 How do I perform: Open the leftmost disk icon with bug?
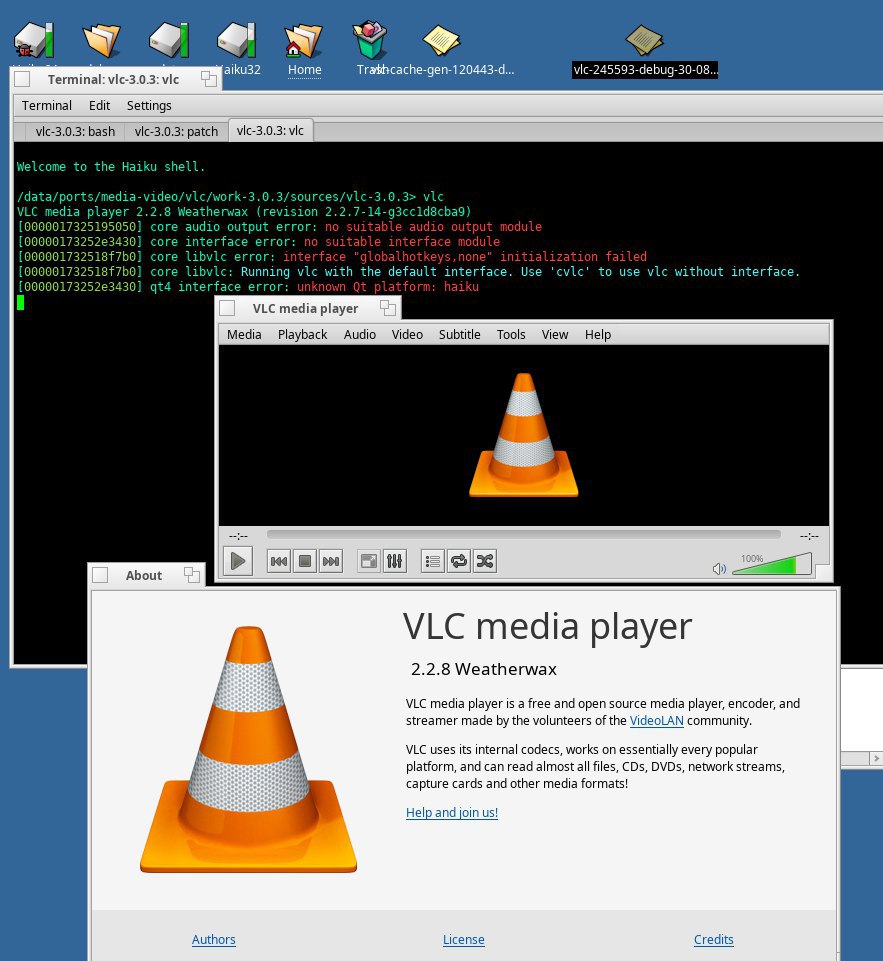[34, 40]
